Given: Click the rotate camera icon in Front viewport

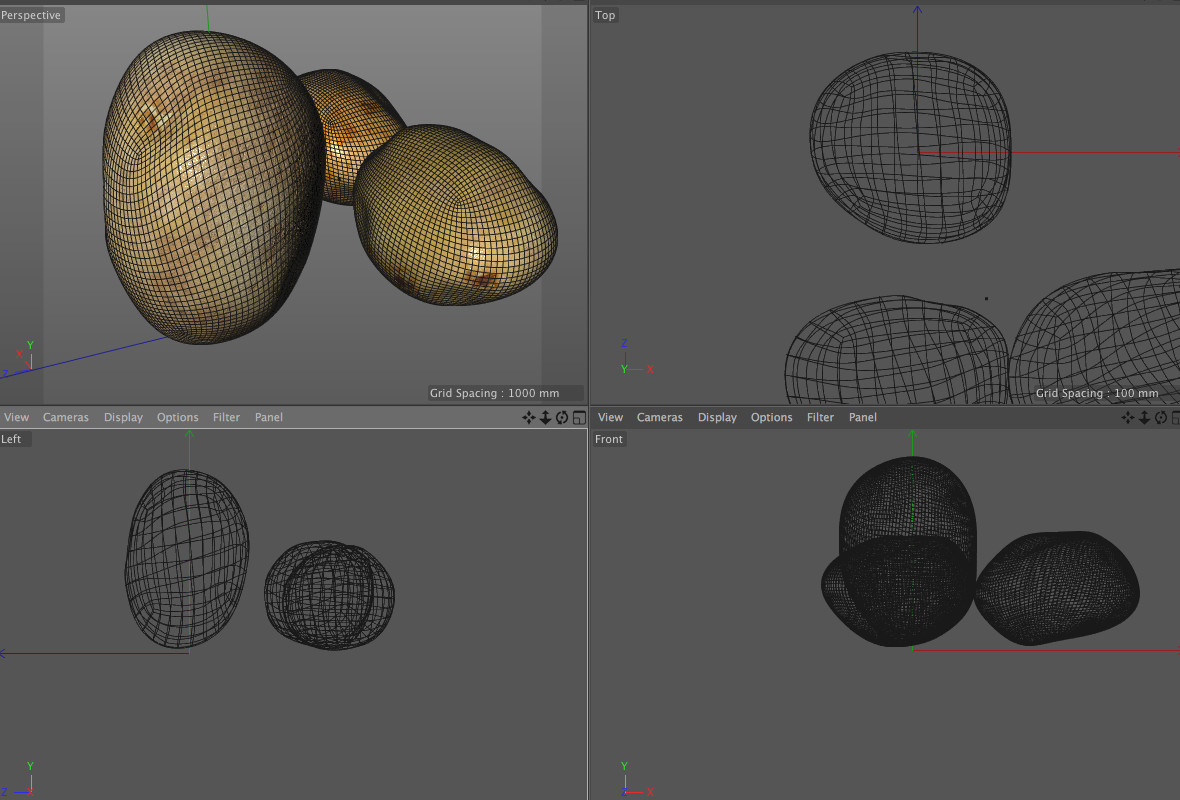Looking at the screenshot, I should coord(1161,418).
